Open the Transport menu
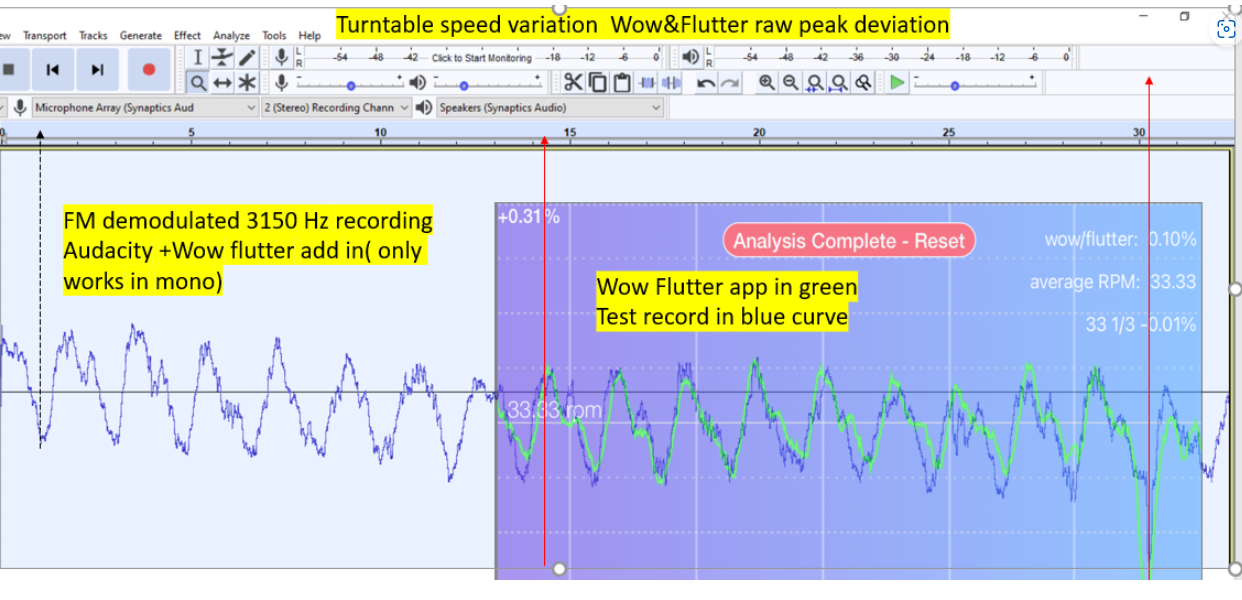The width and height of the screenshot is (1242, 600). click(45, 35)
